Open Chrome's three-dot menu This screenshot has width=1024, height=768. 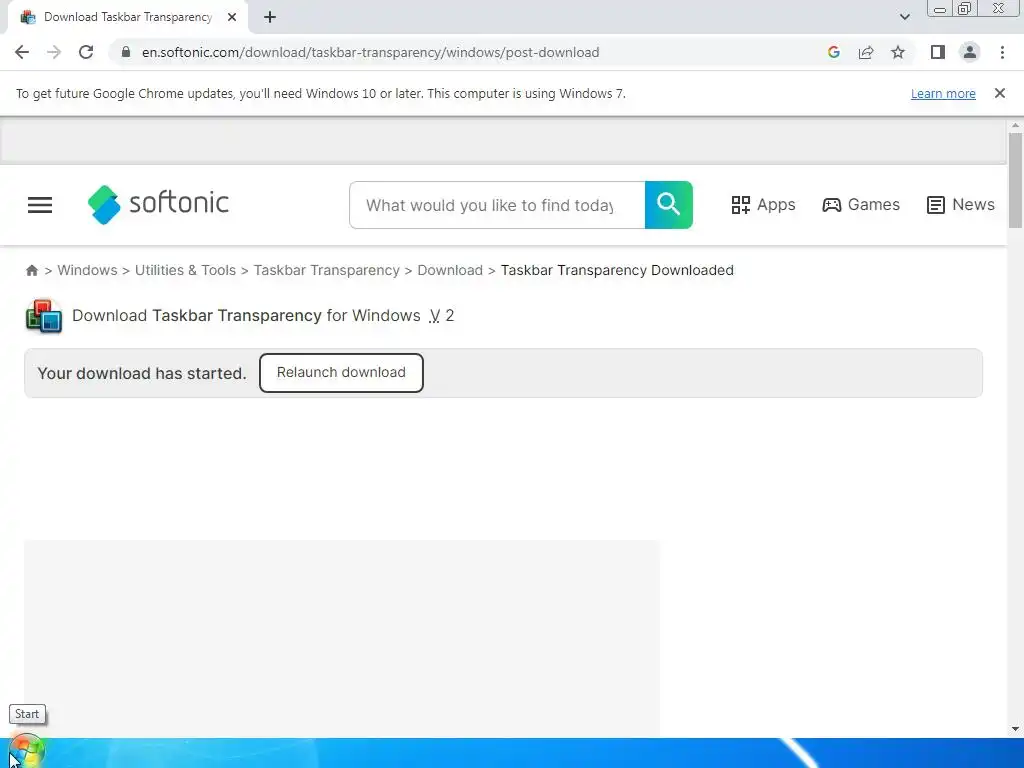pyautogui.click(x=1002, y=52)
